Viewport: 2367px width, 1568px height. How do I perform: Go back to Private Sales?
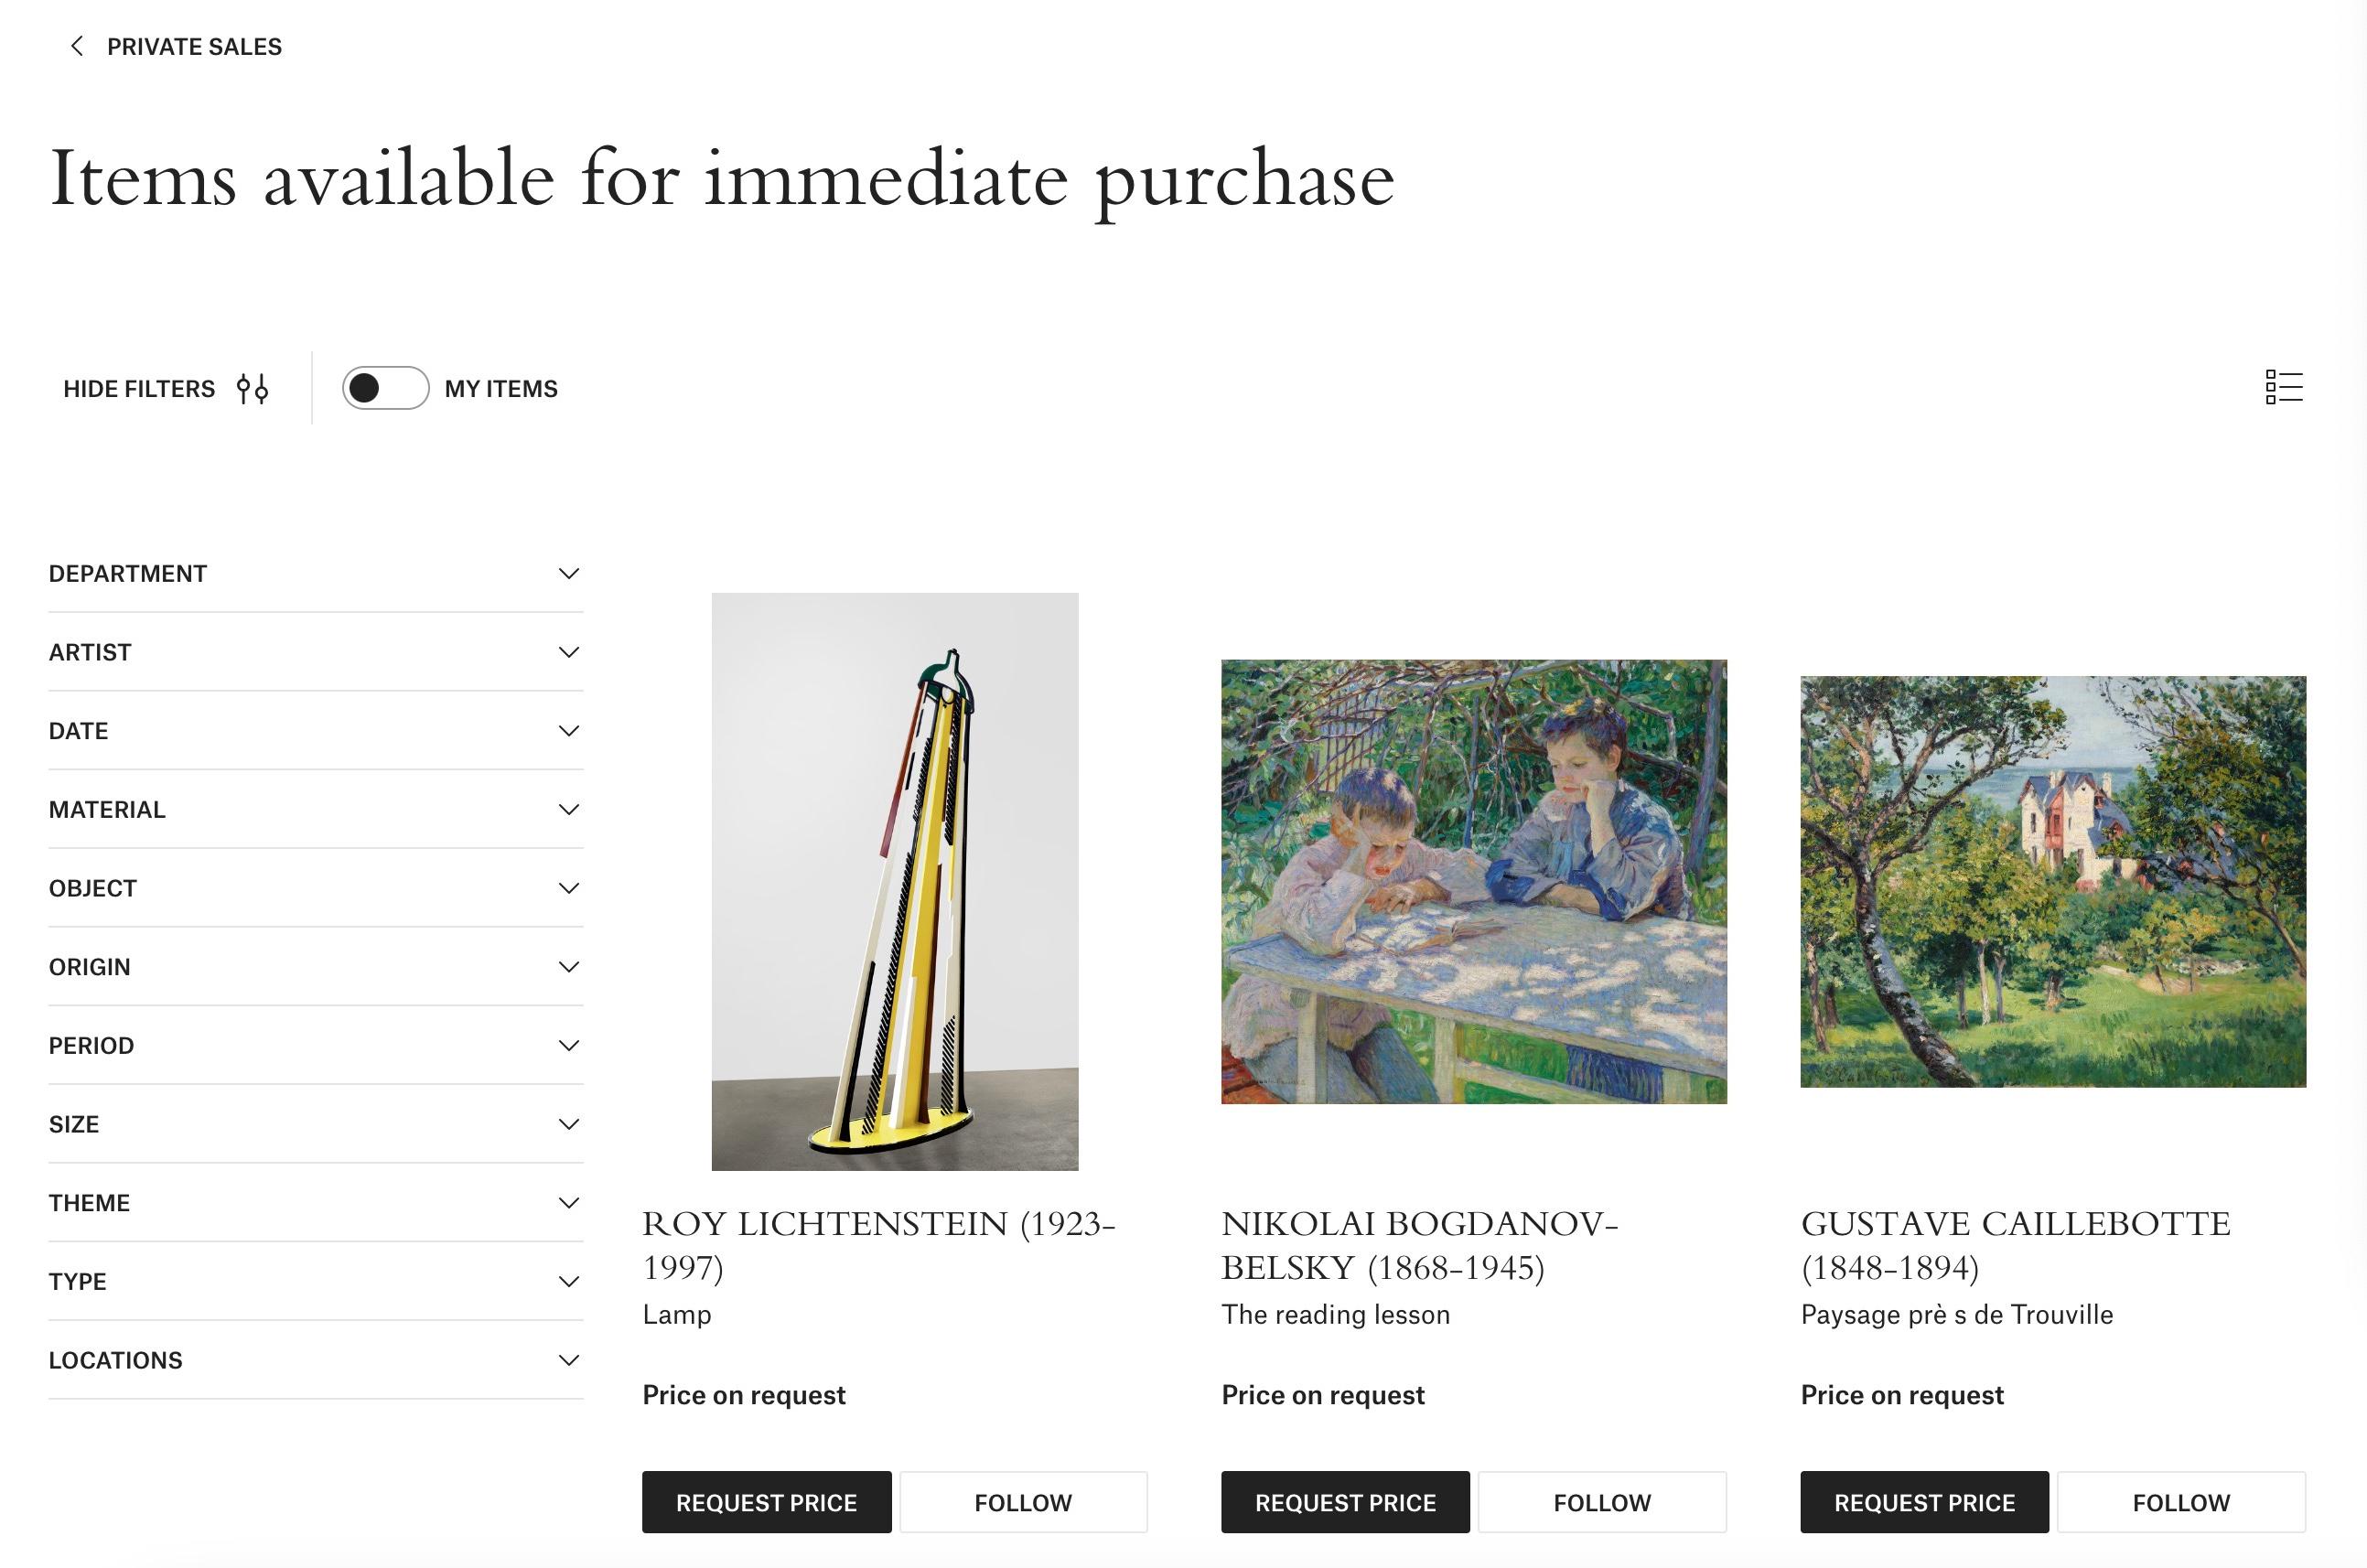pos(194,47)
